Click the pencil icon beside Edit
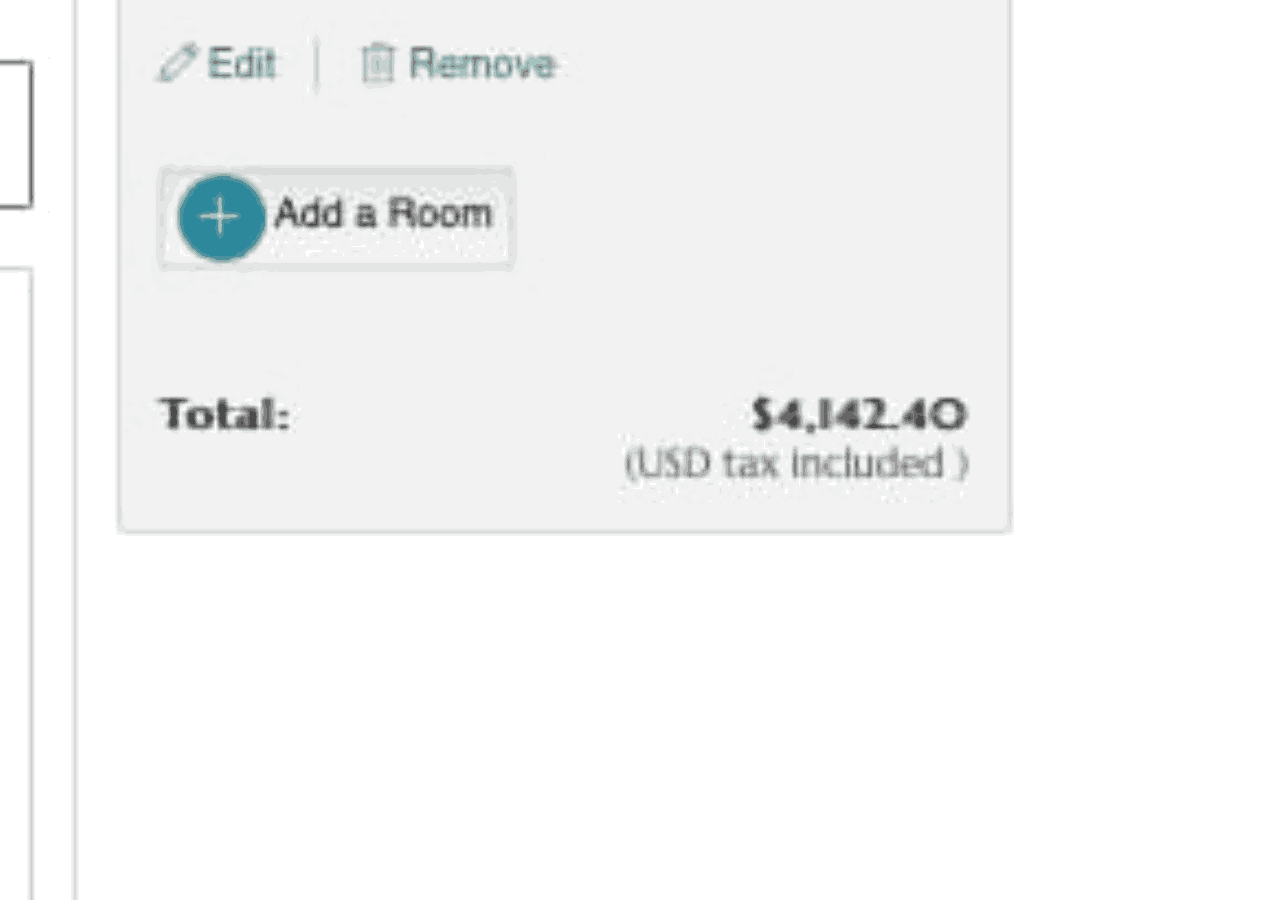The image size is (1280, 900). [176, 65]
